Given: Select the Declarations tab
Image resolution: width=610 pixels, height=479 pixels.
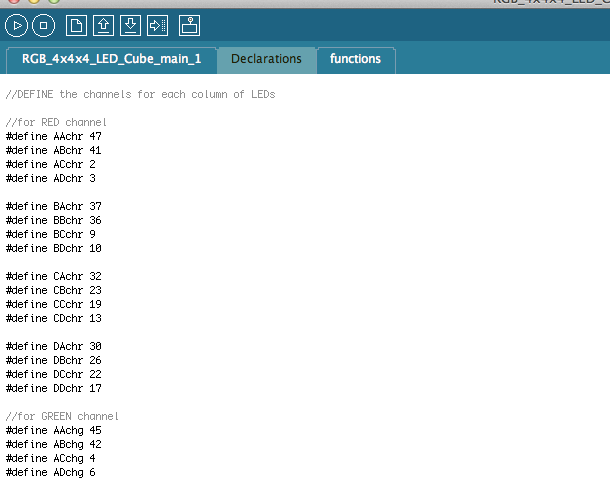Looking at the screenshot, I should [266, 60].
